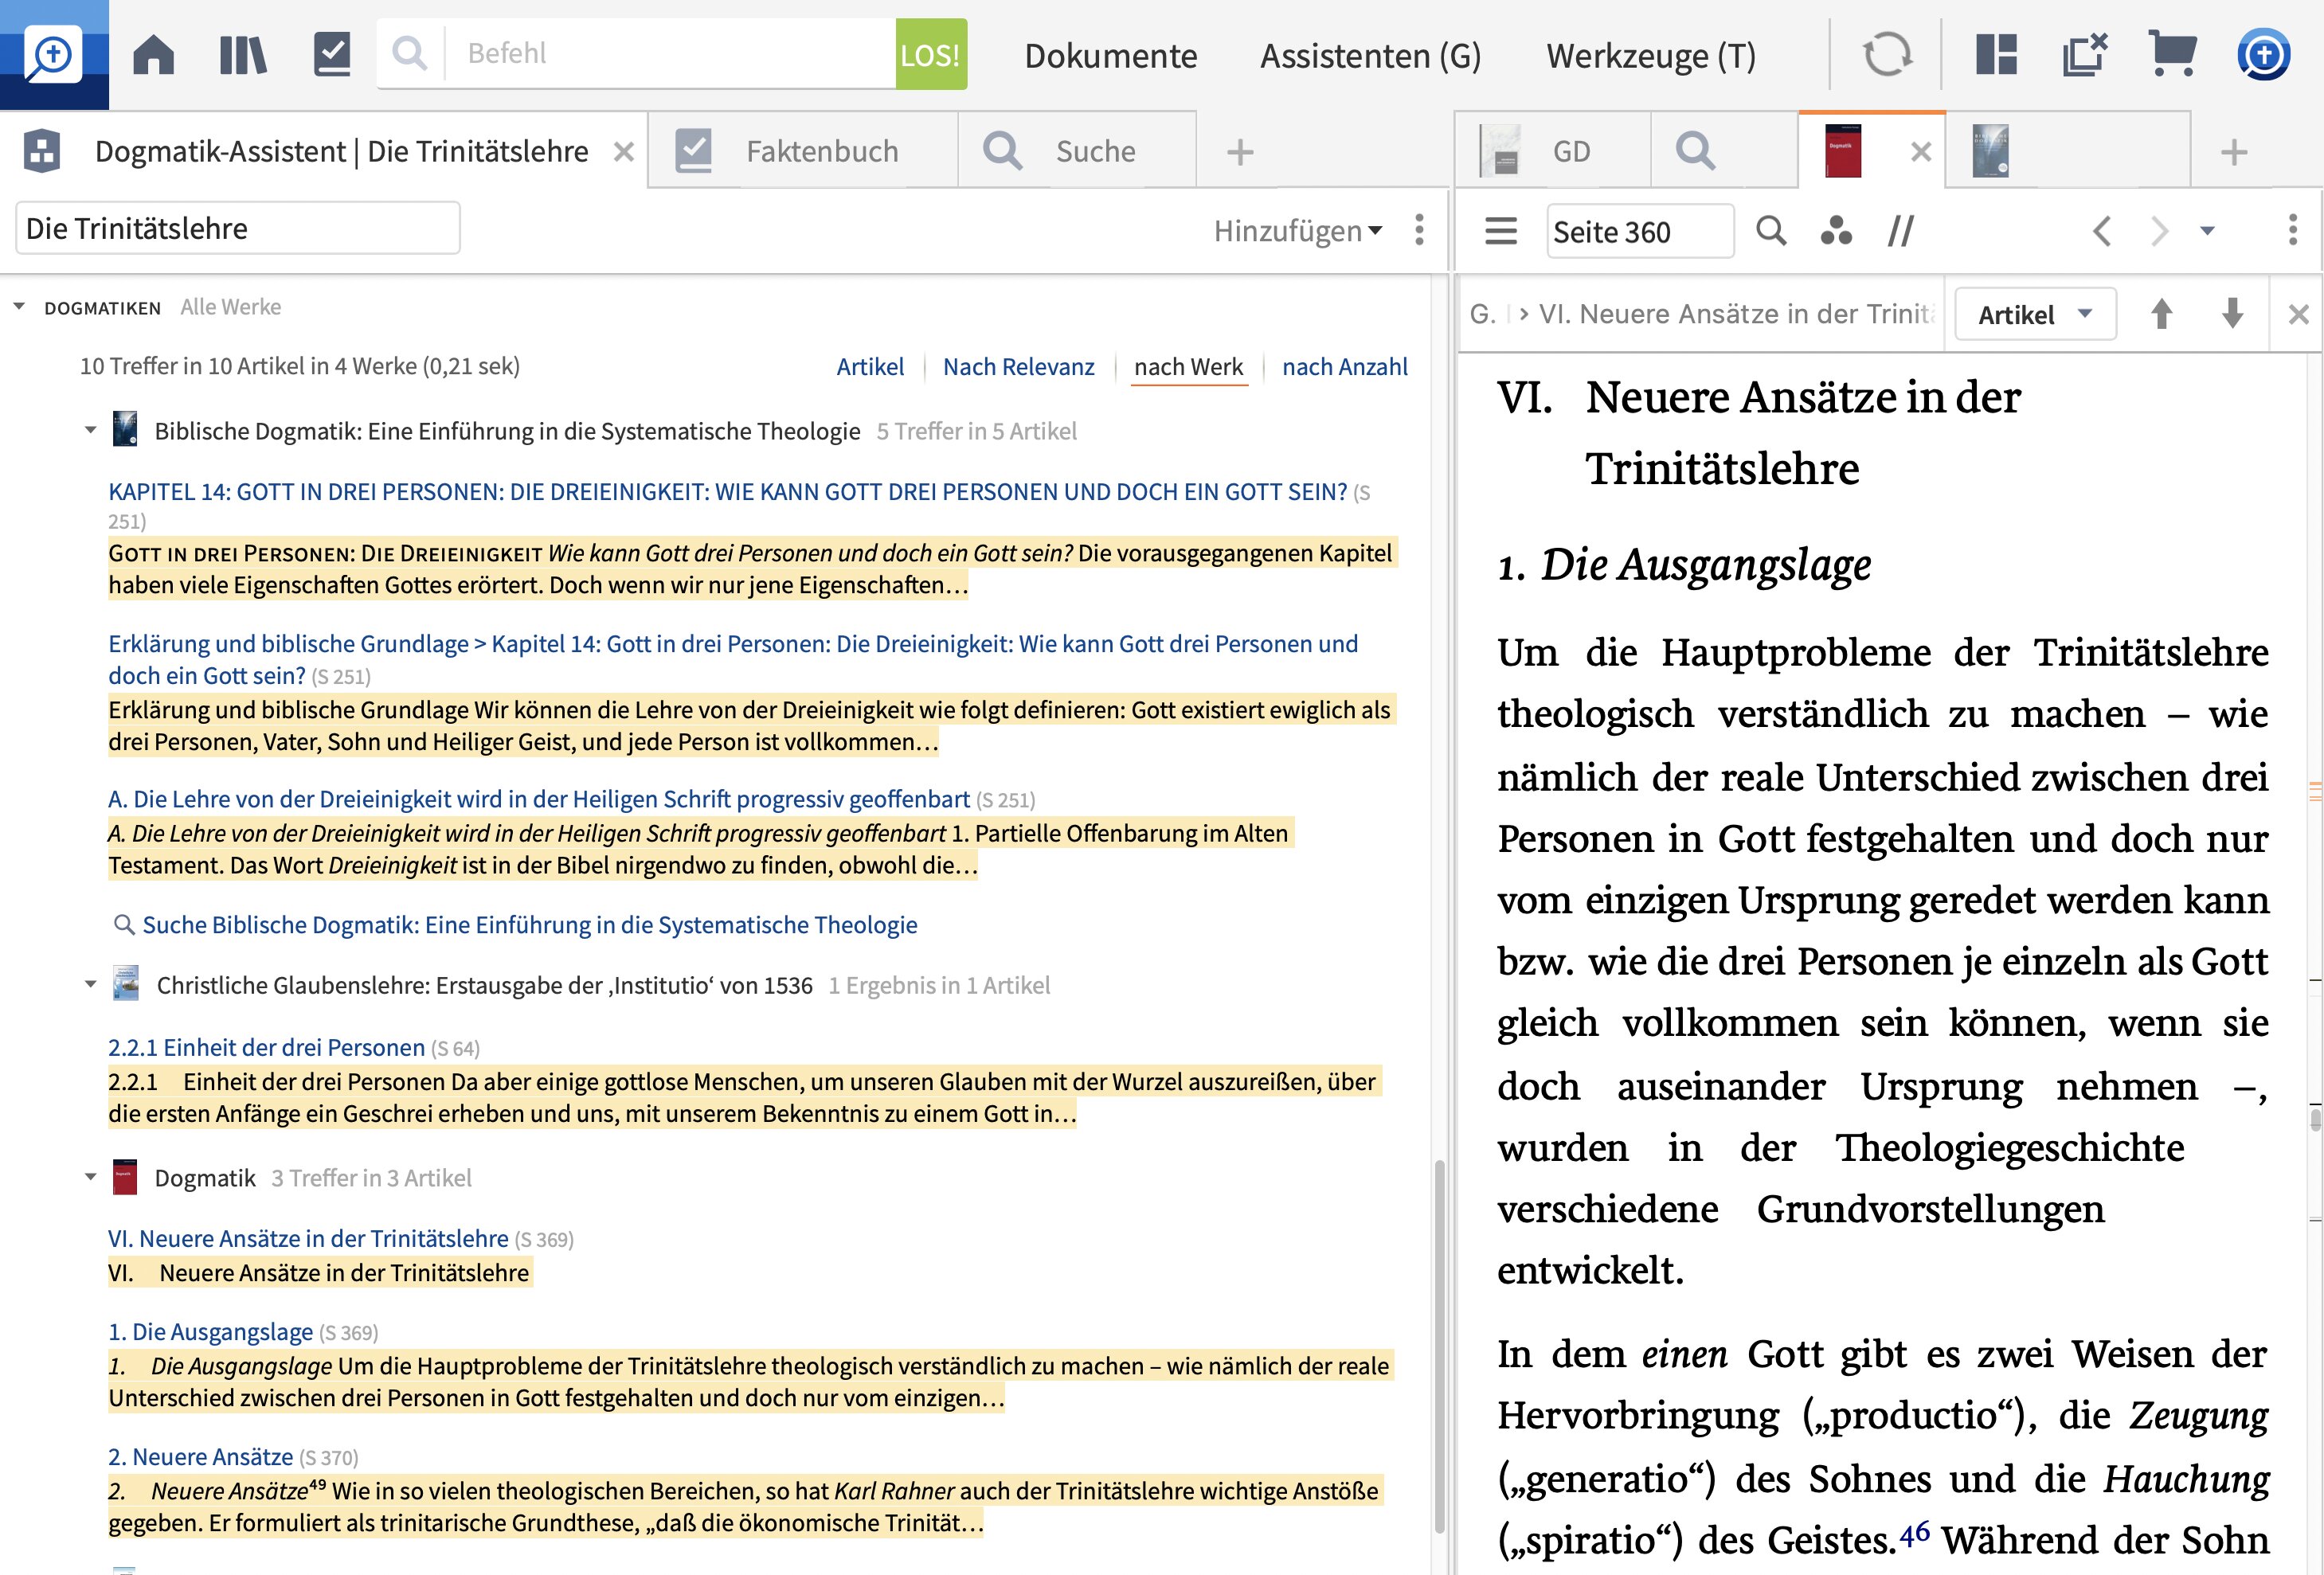
Task: Click the Christliche Glaubenslehre book cover thumbnail
Action: point(126,984)
